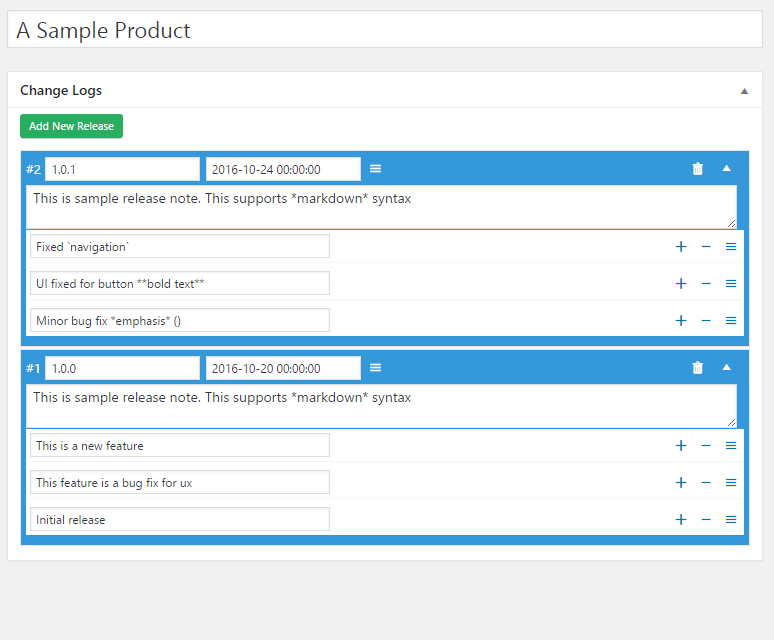774x640 pixels.
Task: Click plus icon beside Fixed `navigation` row
Action: point(681,246)
